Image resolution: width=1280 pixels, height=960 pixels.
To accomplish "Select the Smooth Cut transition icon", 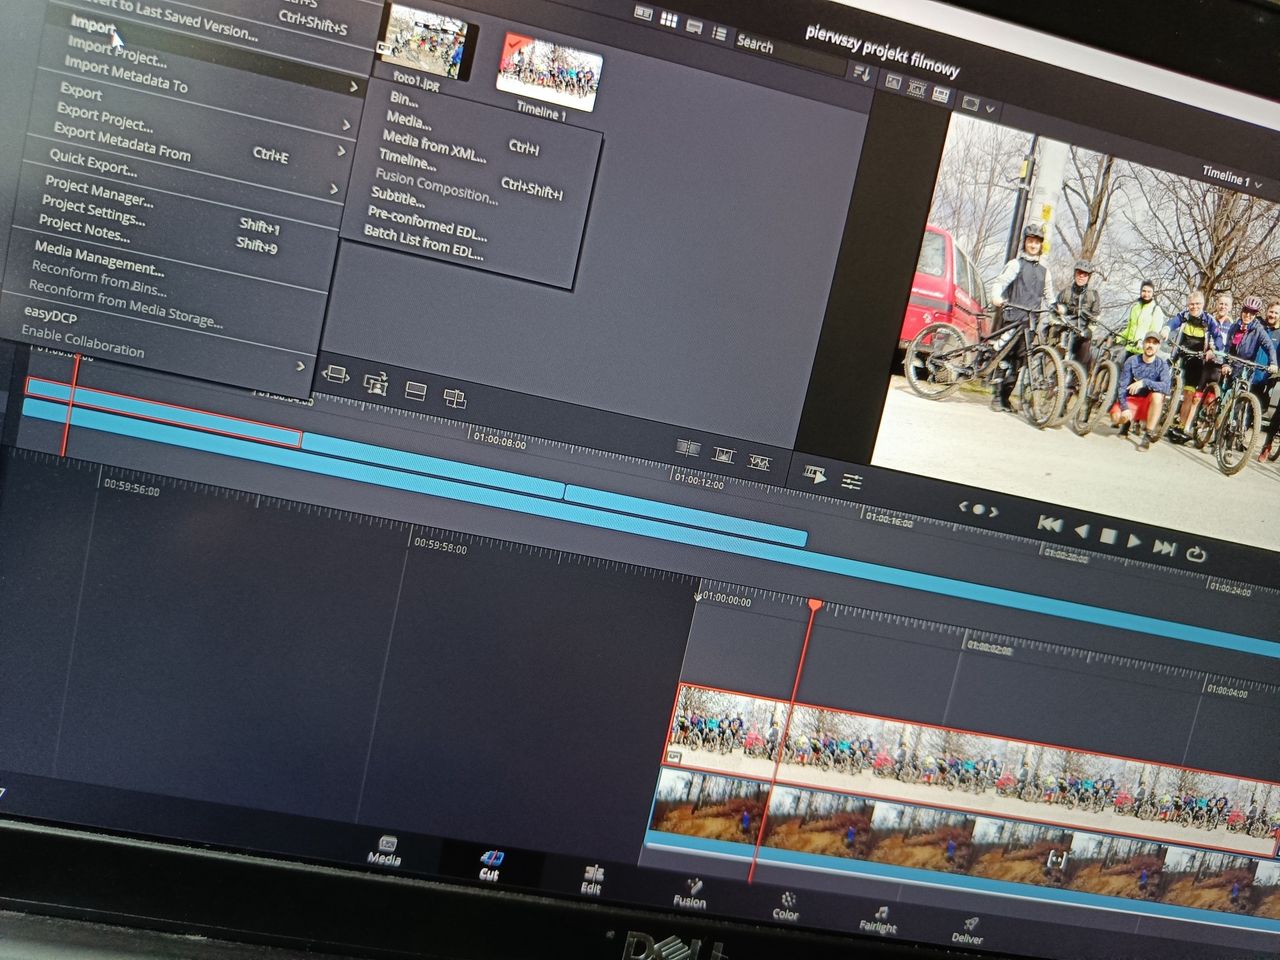I will tap(760, 462).
